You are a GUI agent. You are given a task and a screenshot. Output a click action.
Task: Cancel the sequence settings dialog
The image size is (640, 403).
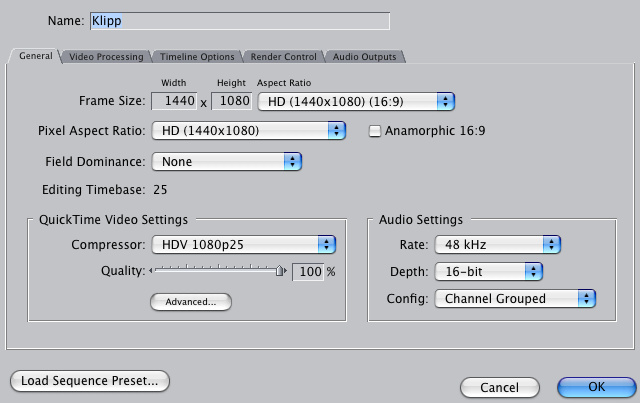click(499, 387)
